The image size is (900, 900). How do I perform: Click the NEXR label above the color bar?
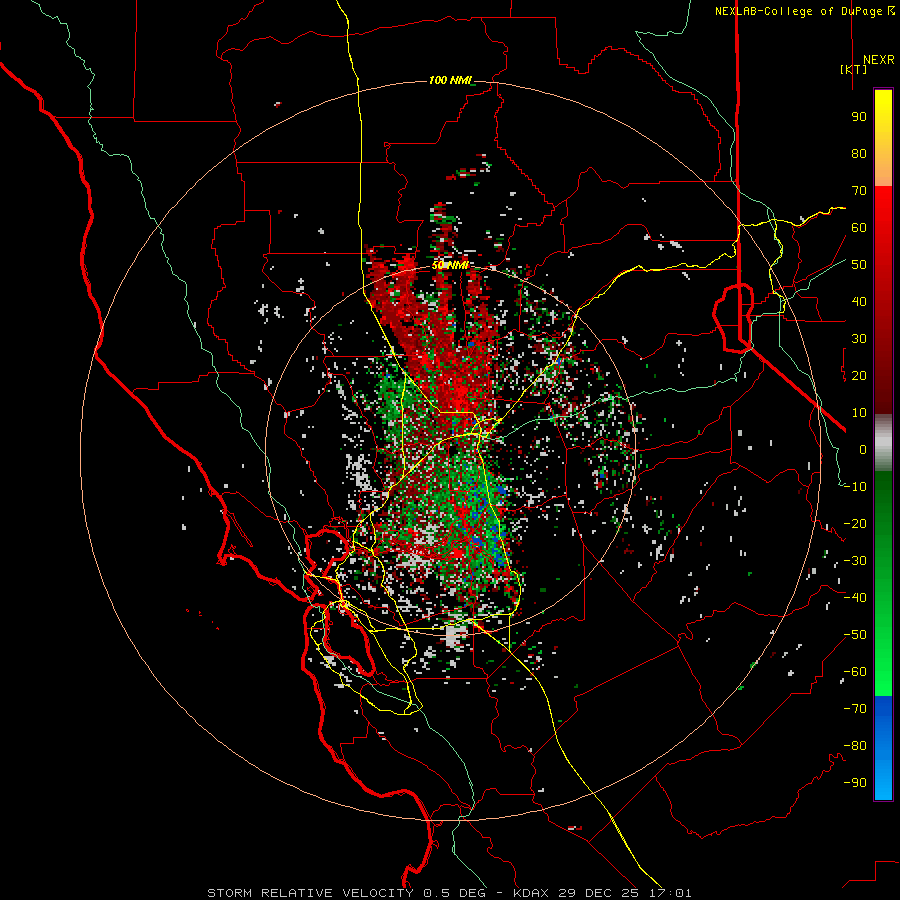point(879,60)
